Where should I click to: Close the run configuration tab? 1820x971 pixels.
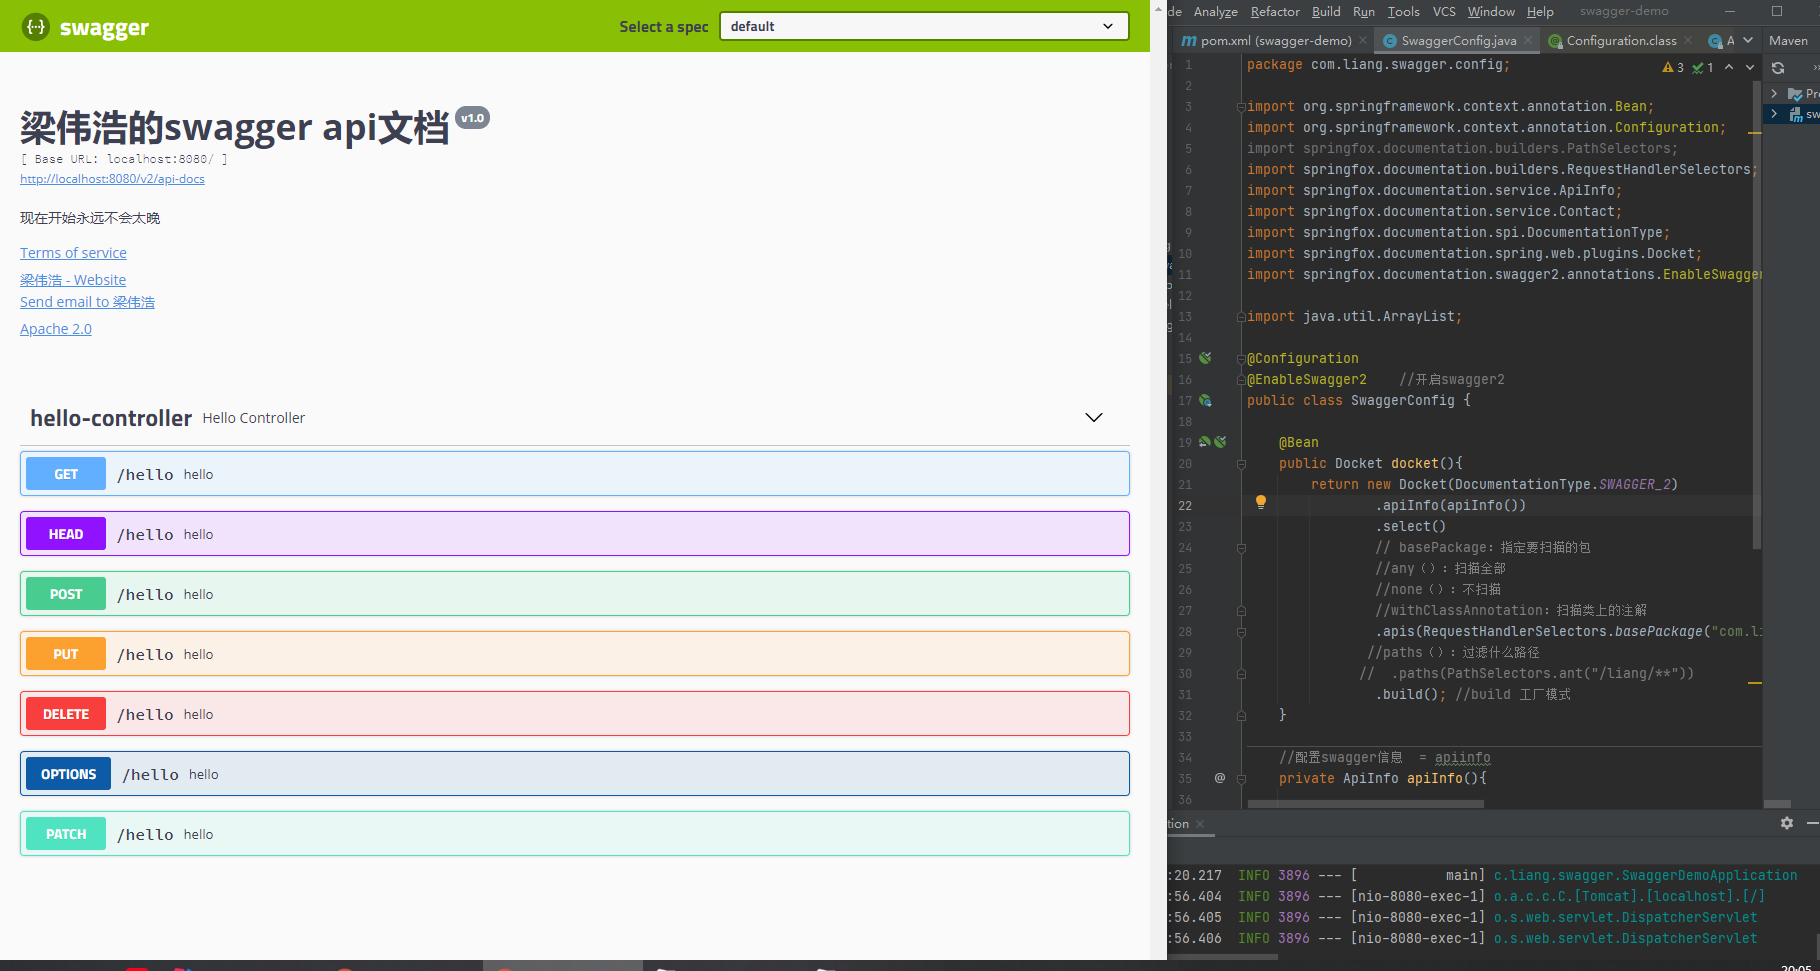(1200, 824)
